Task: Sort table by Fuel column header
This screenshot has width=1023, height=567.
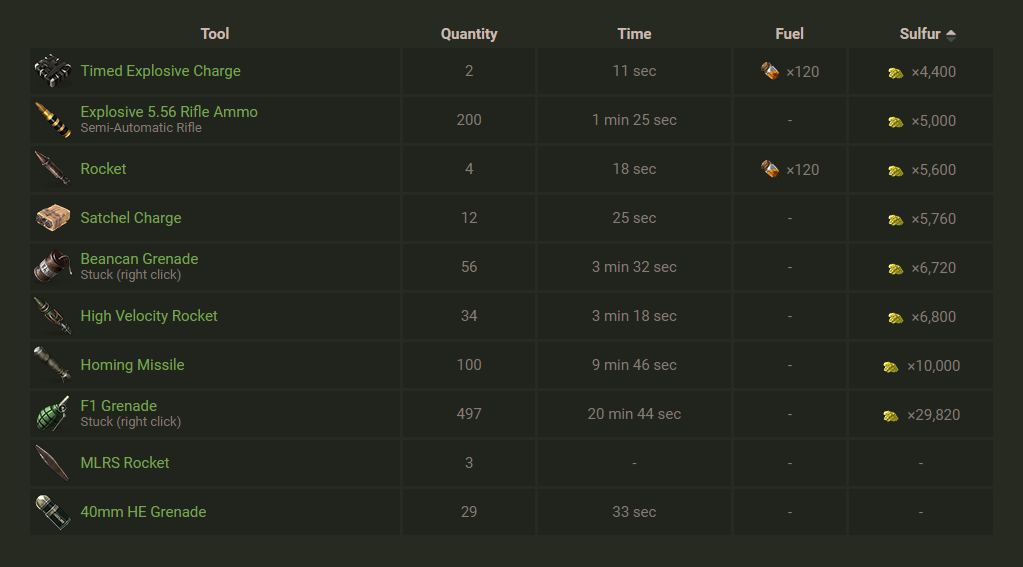Action: tap(789, 34)
